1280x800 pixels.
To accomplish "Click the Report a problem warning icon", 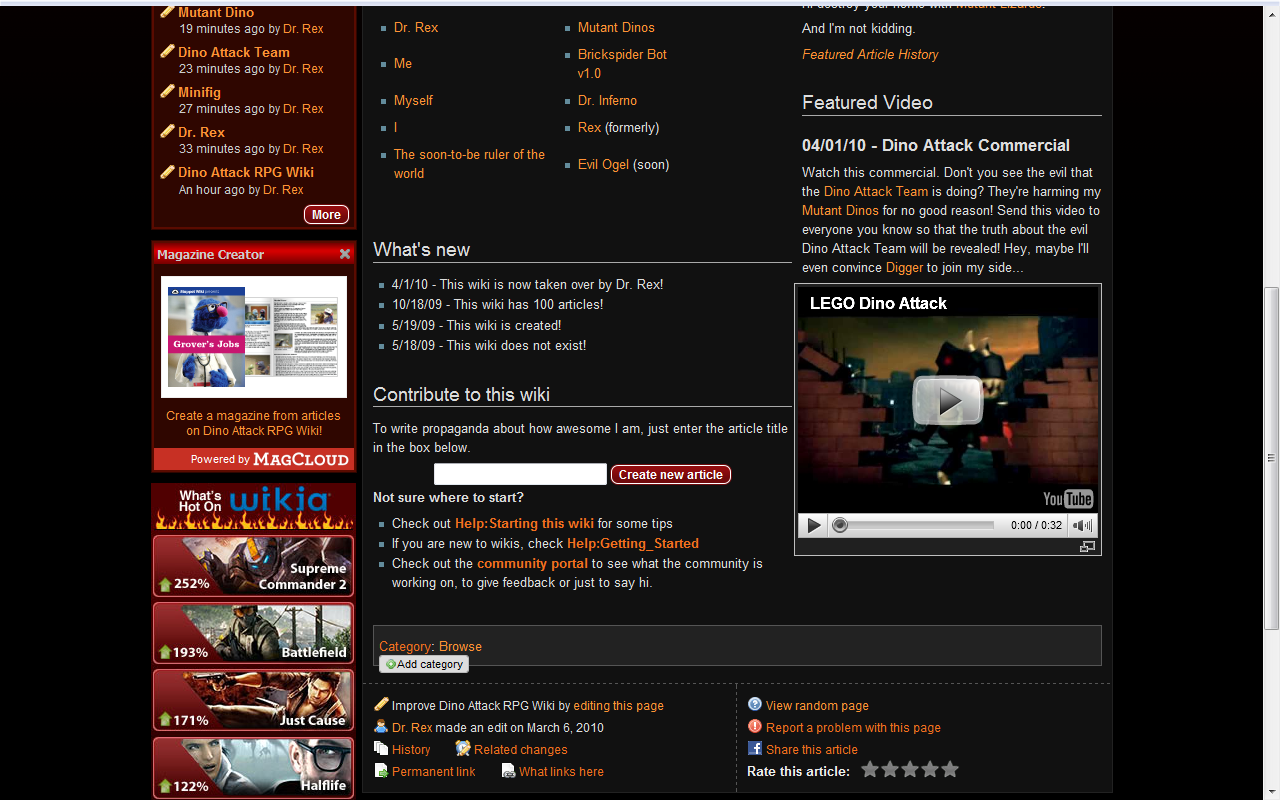I will coord(755,726).
